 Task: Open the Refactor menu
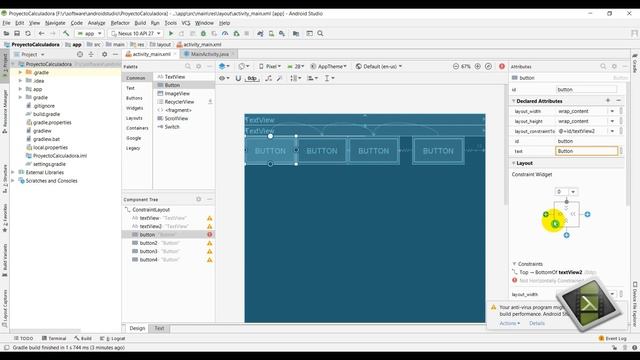coord(120,23)
